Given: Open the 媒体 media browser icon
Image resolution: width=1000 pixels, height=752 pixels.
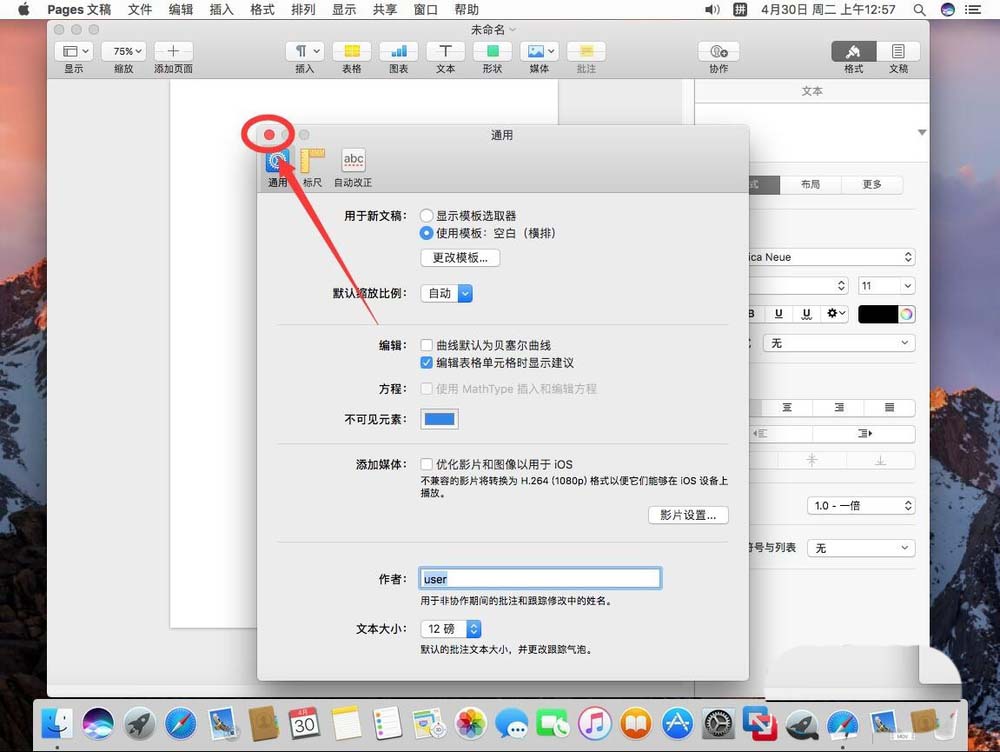Looking at the screenshot, I should pos(536,51).
